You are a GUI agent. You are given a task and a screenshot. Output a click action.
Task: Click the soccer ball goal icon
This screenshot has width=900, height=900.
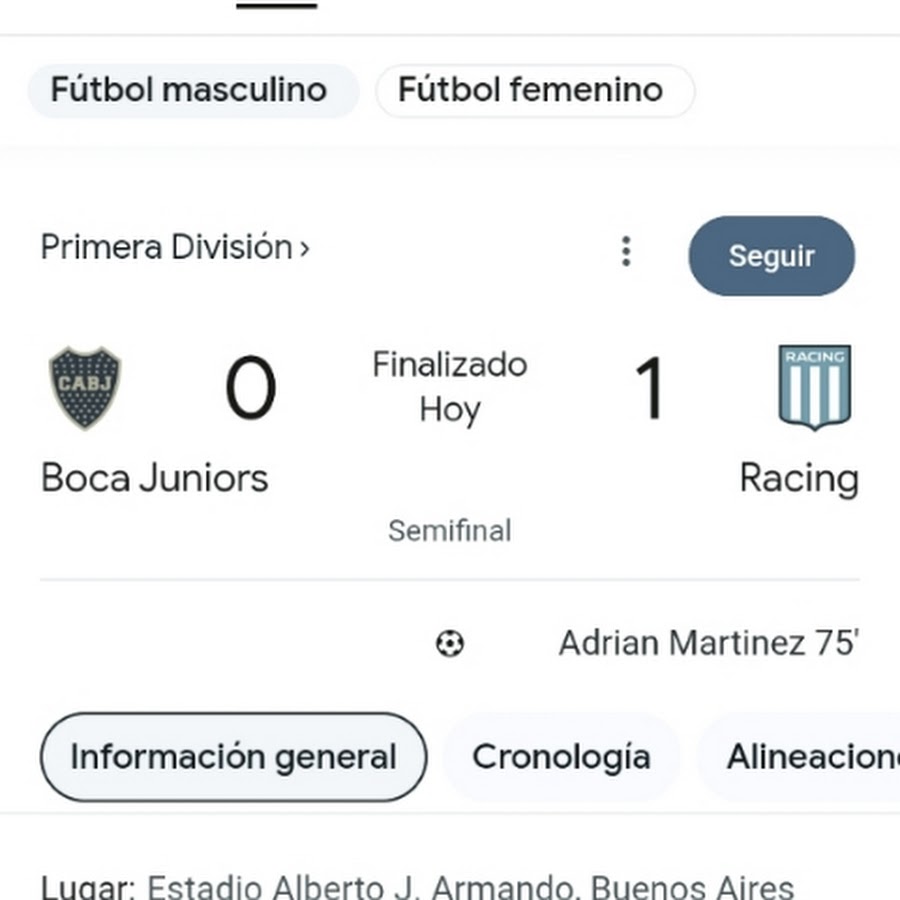450,643
